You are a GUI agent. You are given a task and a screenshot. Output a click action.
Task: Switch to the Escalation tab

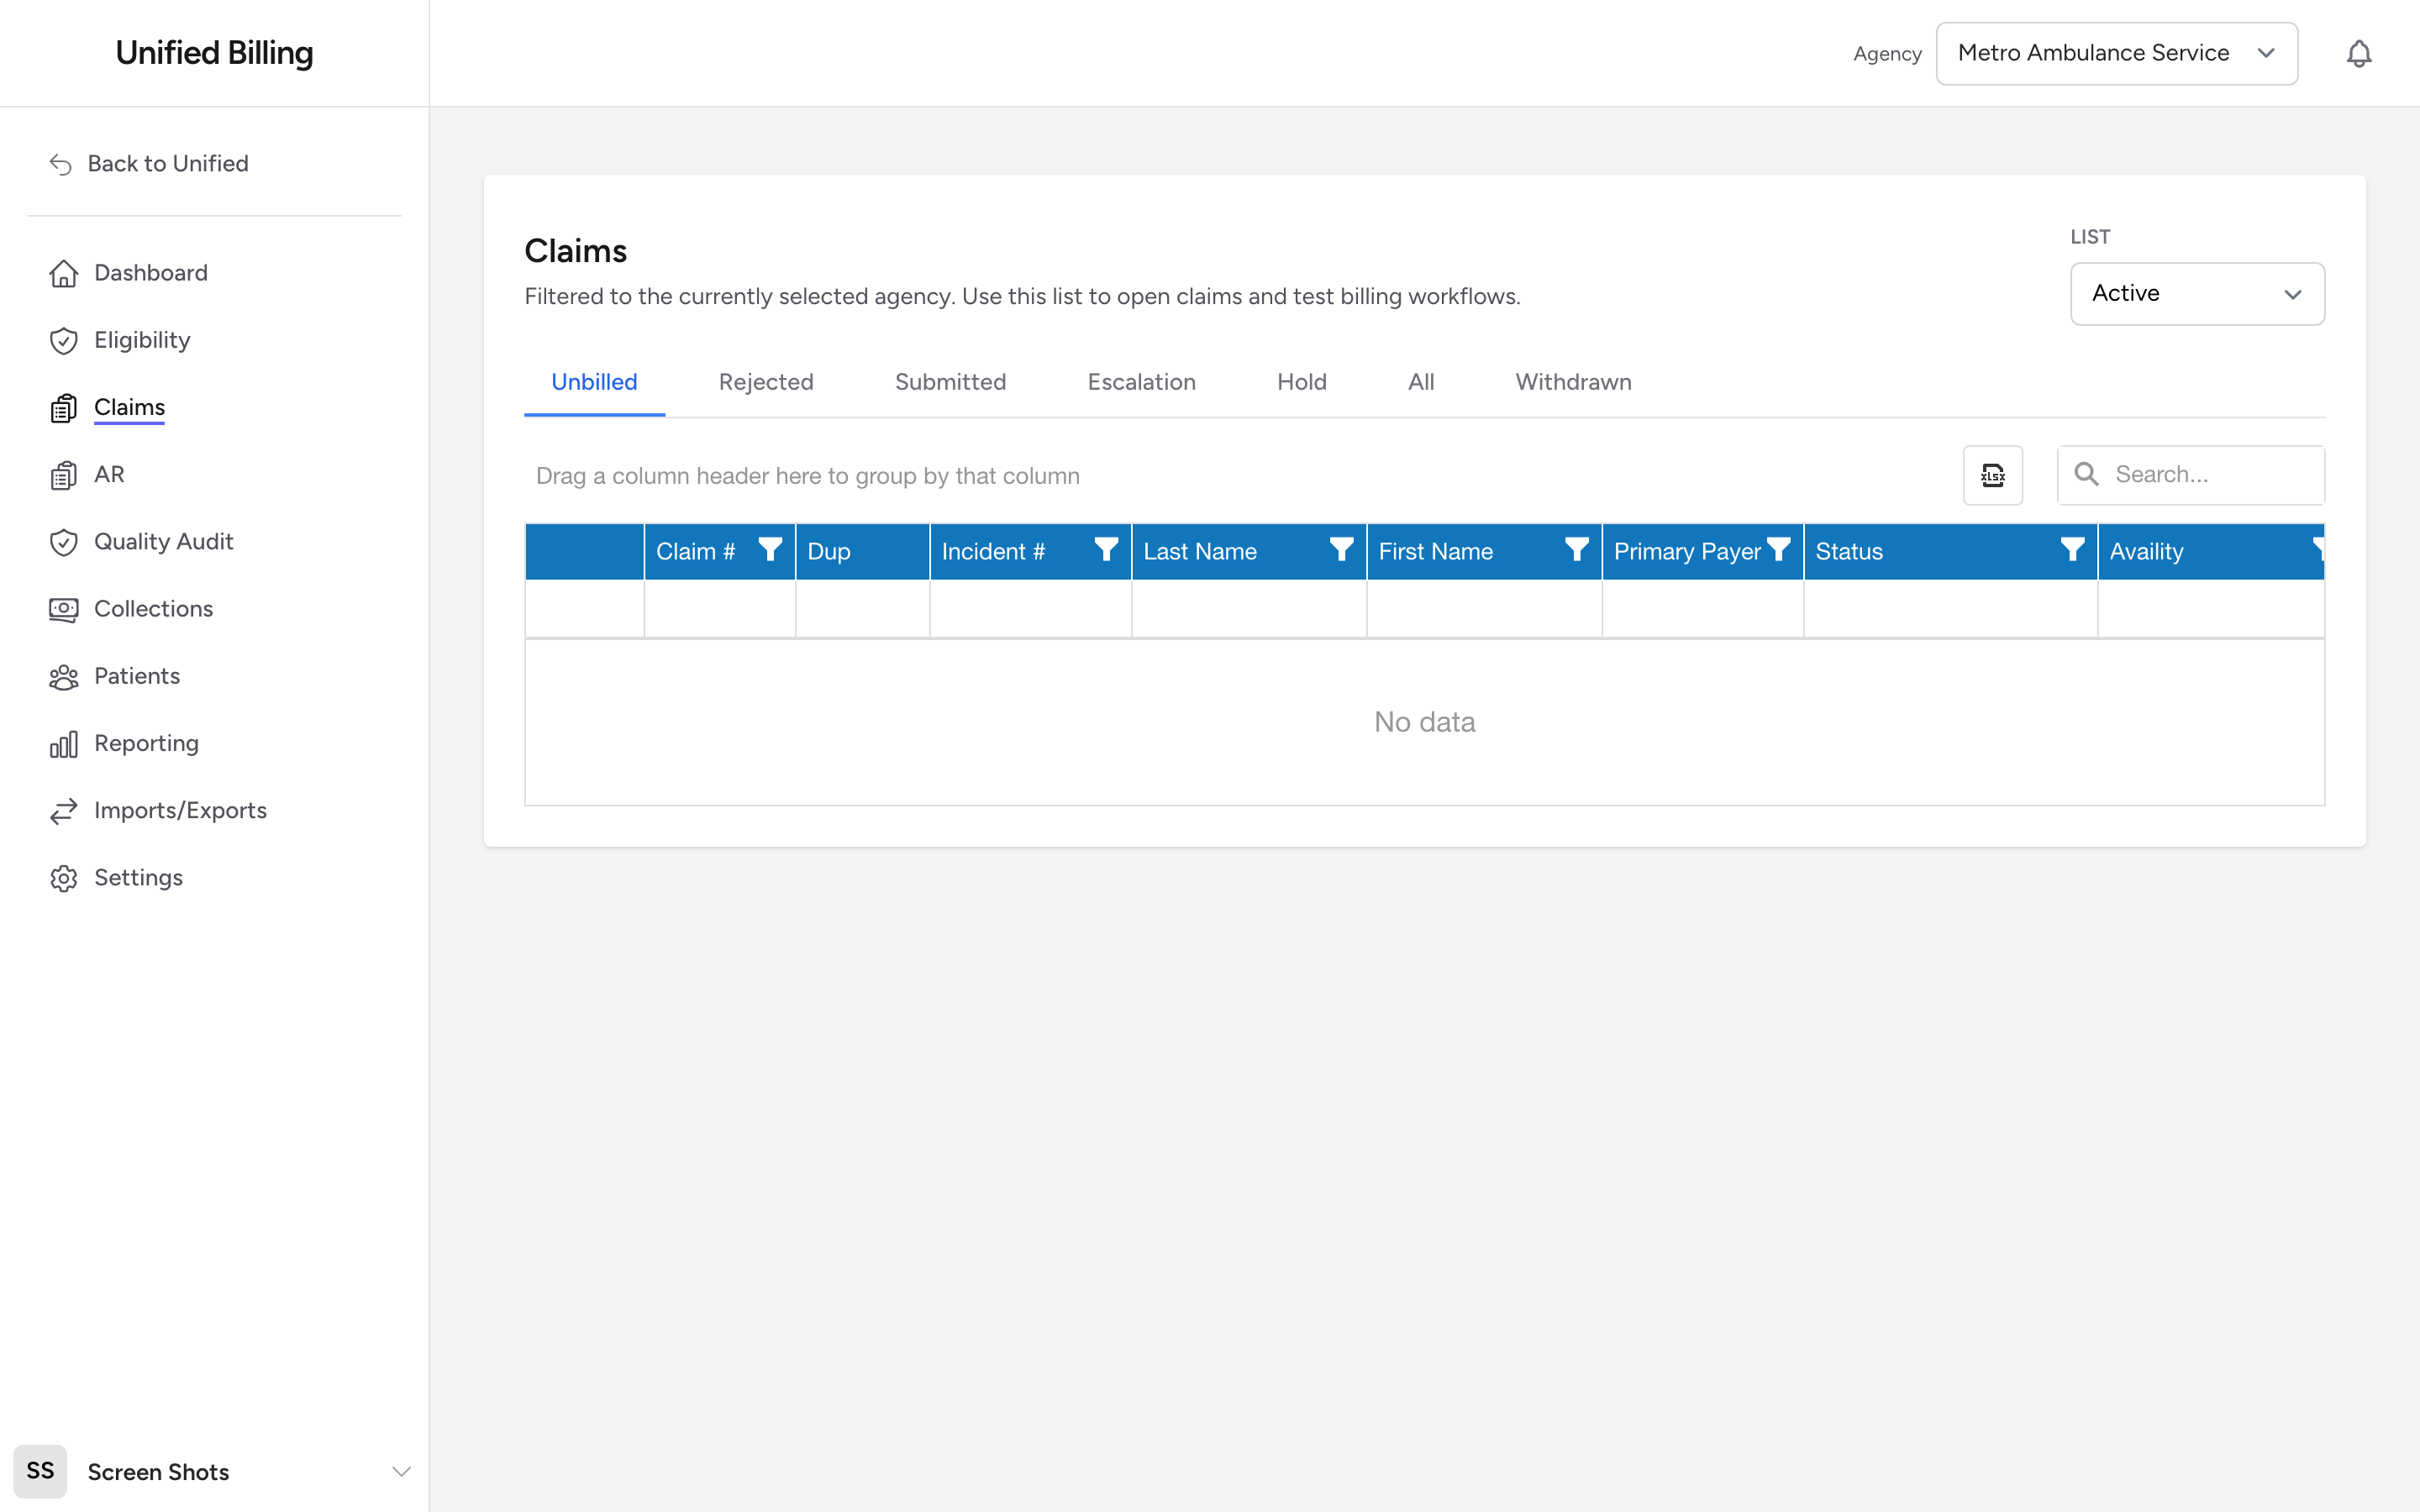pyautogui.click(x=1141, y=382)
